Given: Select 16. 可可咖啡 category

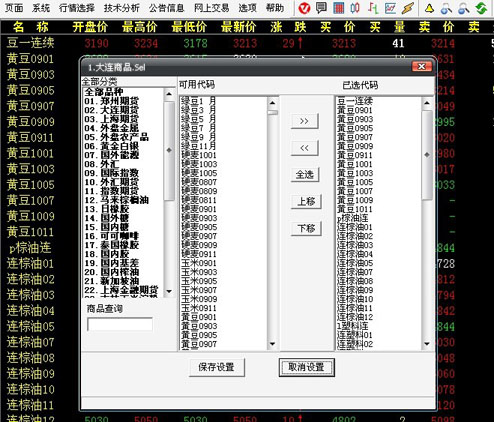Looking at the screenshot, I should coord(112,236).
